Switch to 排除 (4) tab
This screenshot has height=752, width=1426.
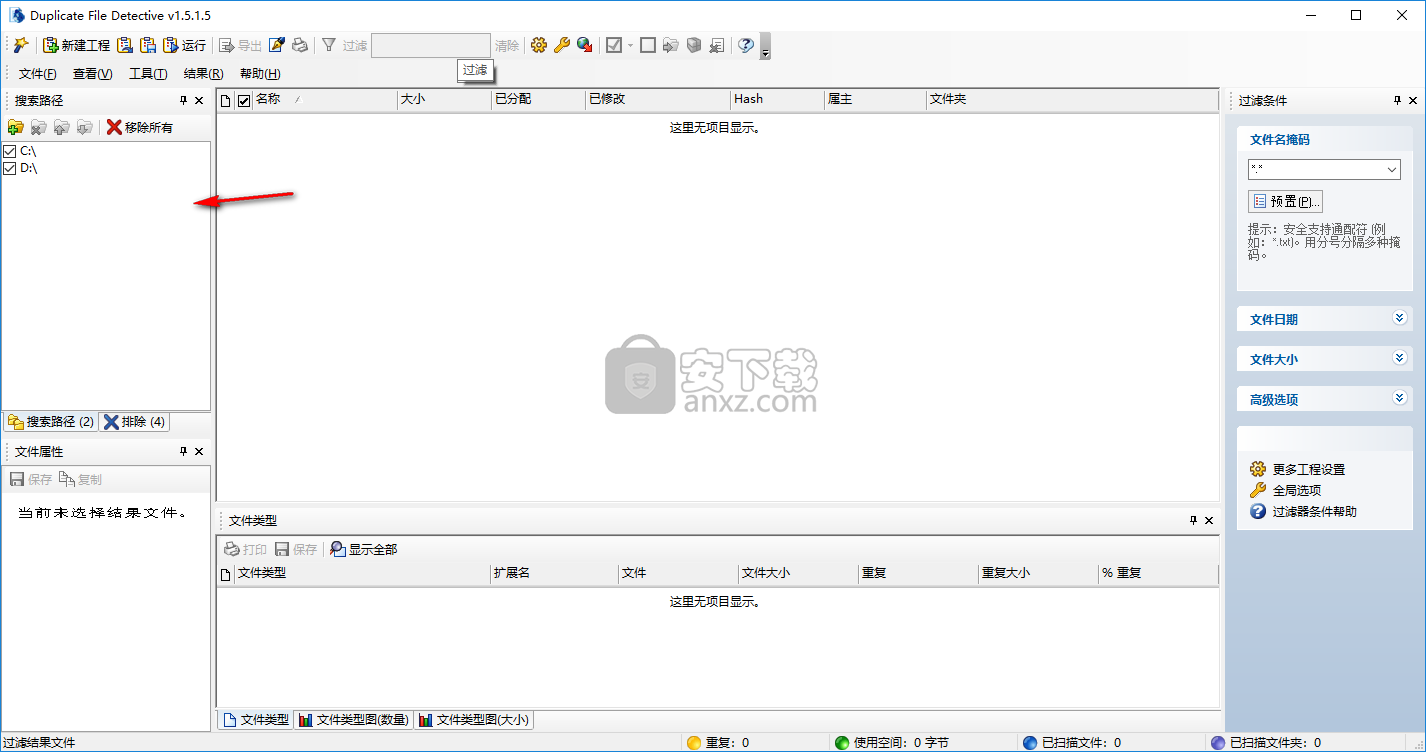[135, 422]
